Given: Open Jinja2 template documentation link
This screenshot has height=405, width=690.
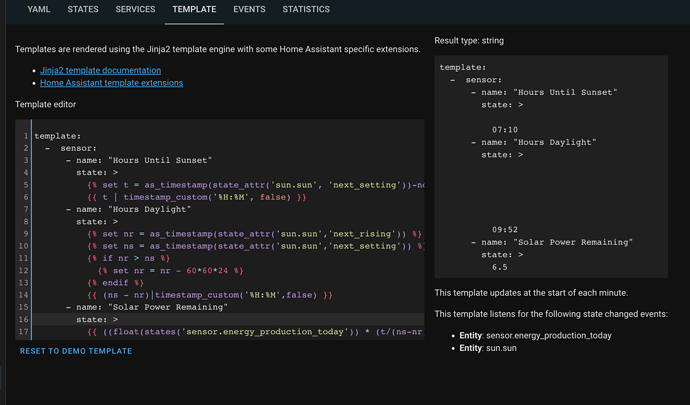Looking at the screenshot, I should point(100,70).
